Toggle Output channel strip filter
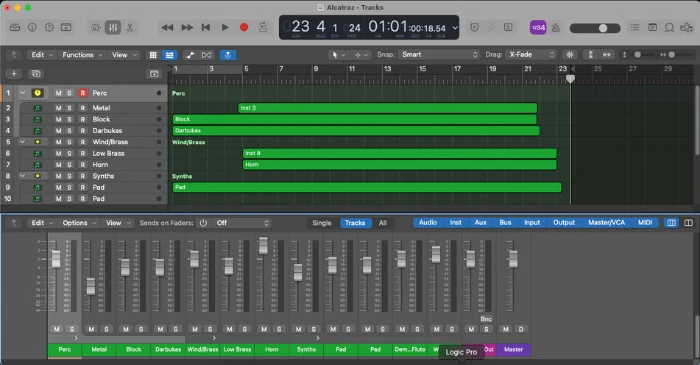Image resolution: width=700 pixels, height=365 pixels. click(564, 222)
